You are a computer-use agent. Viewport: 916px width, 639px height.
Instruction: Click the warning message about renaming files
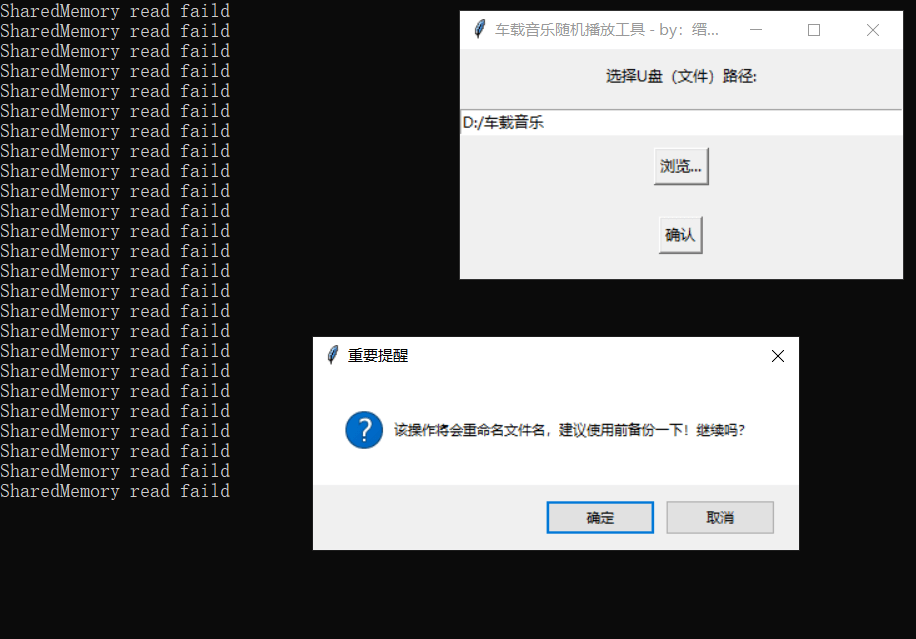570,430
